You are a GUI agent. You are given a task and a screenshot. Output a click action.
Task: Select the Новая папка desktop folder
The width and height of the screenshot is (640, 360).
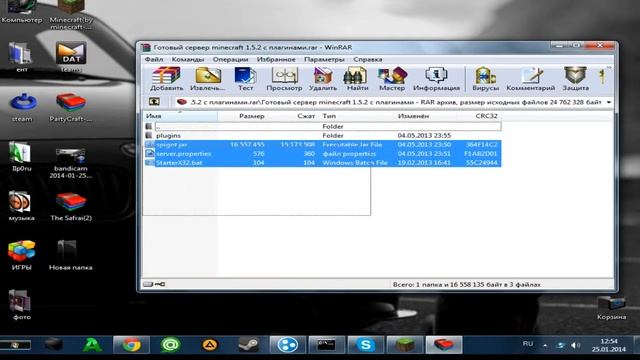pyautogui.click(x=71, y=256)
